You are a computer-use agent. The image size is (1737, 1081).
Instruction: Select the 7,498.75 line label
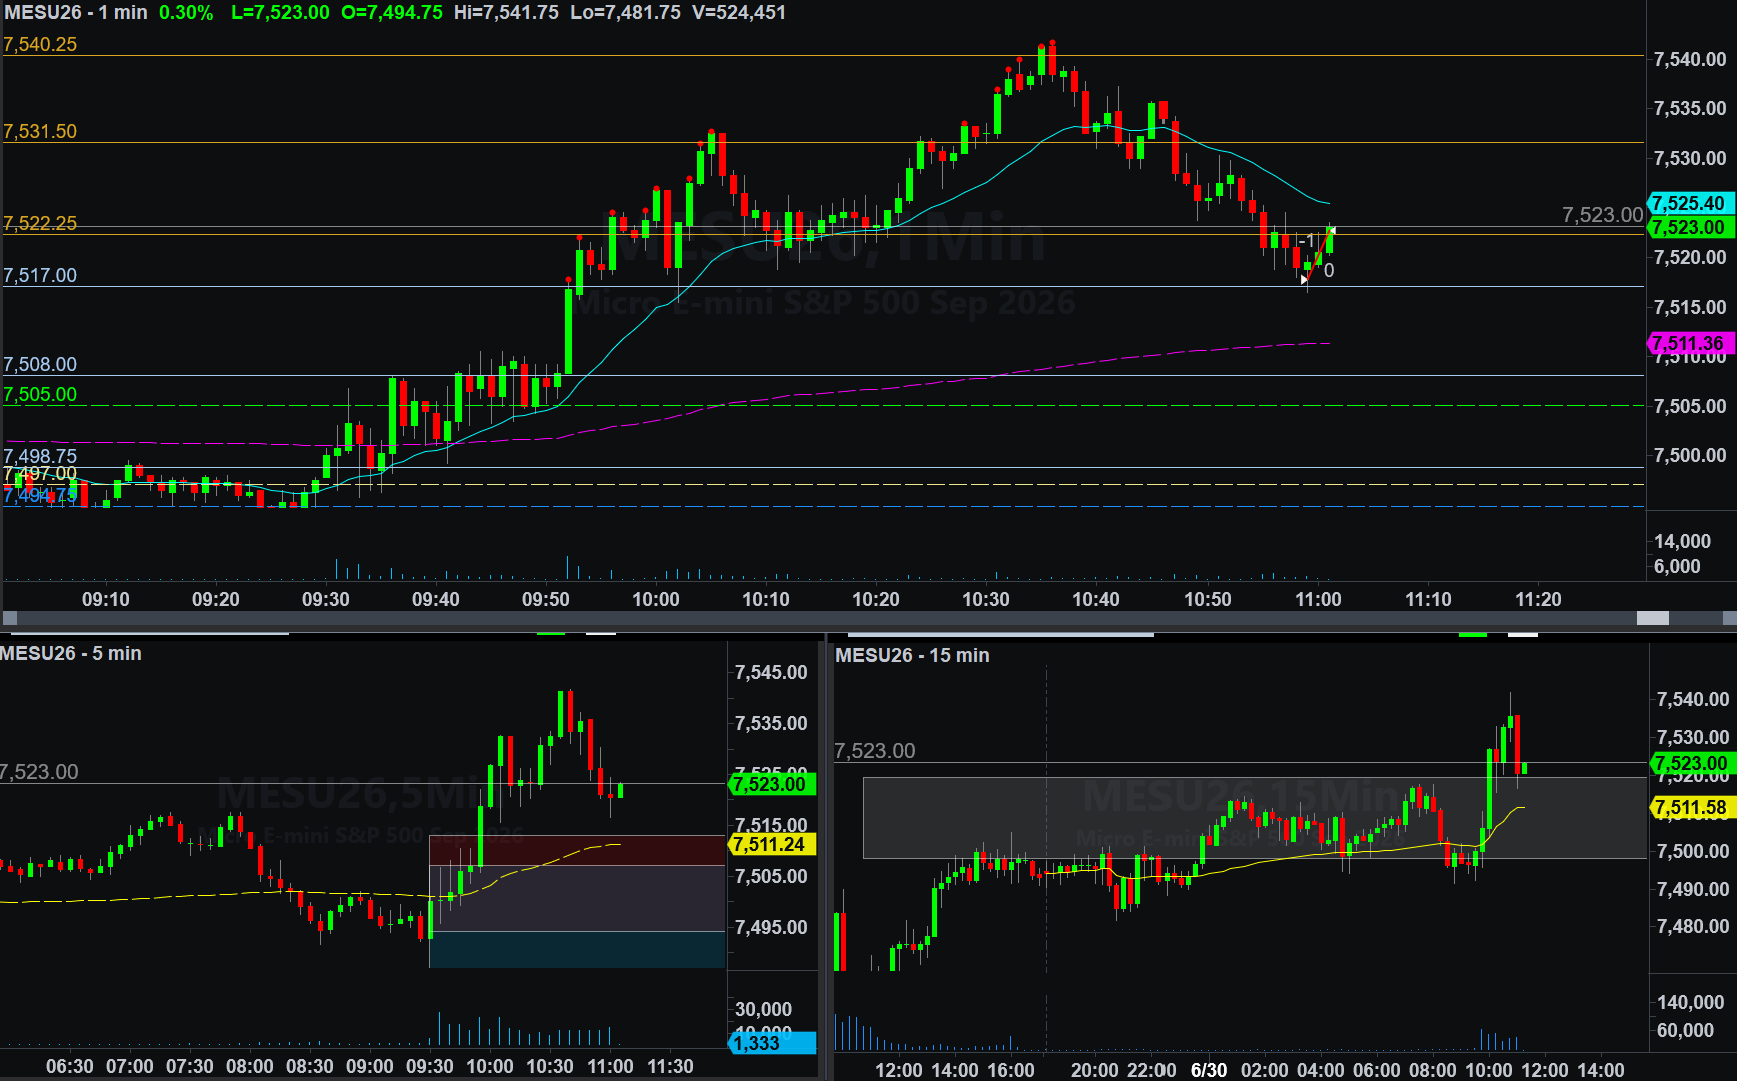40,456
